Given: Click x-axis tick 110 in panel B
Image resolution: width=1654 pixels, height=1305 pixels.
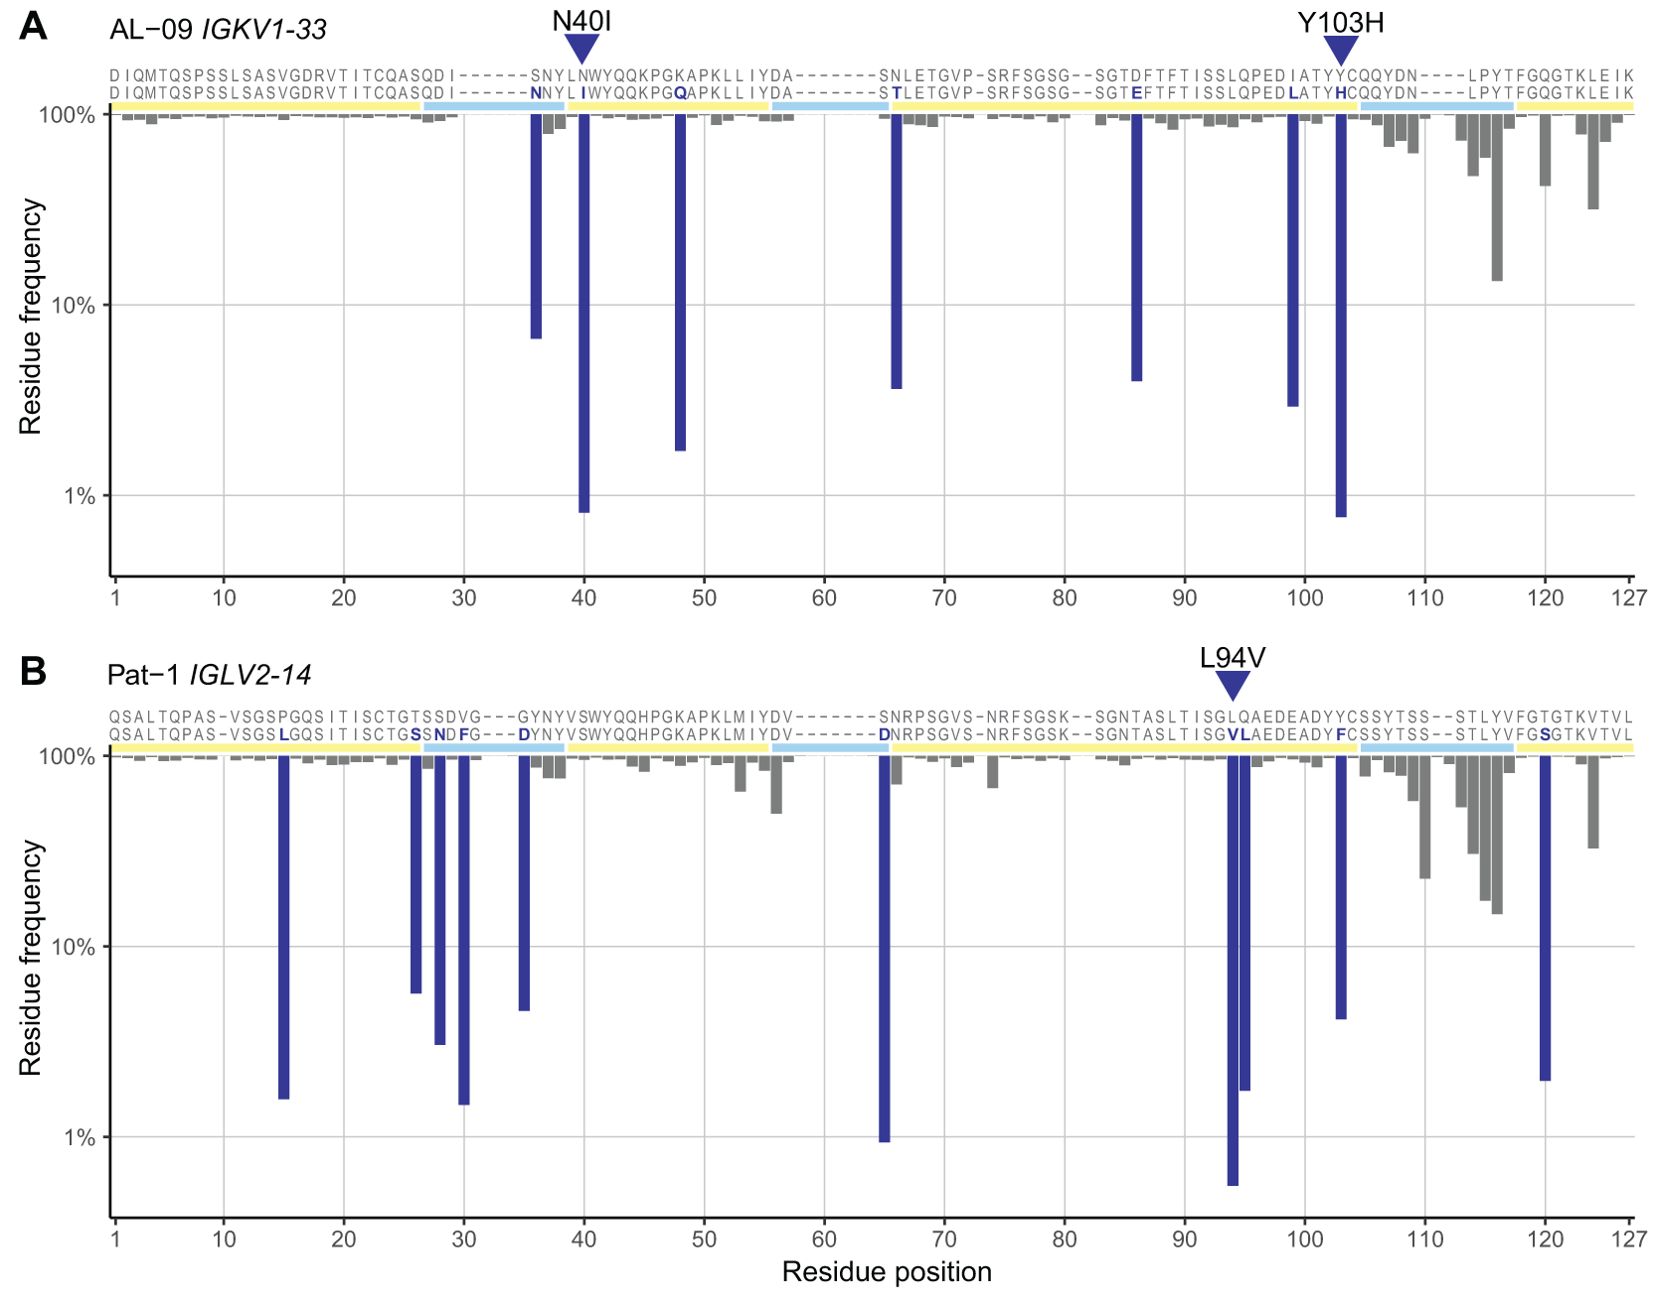Looking at the screenshot, I should (x=1425, y=1240).
